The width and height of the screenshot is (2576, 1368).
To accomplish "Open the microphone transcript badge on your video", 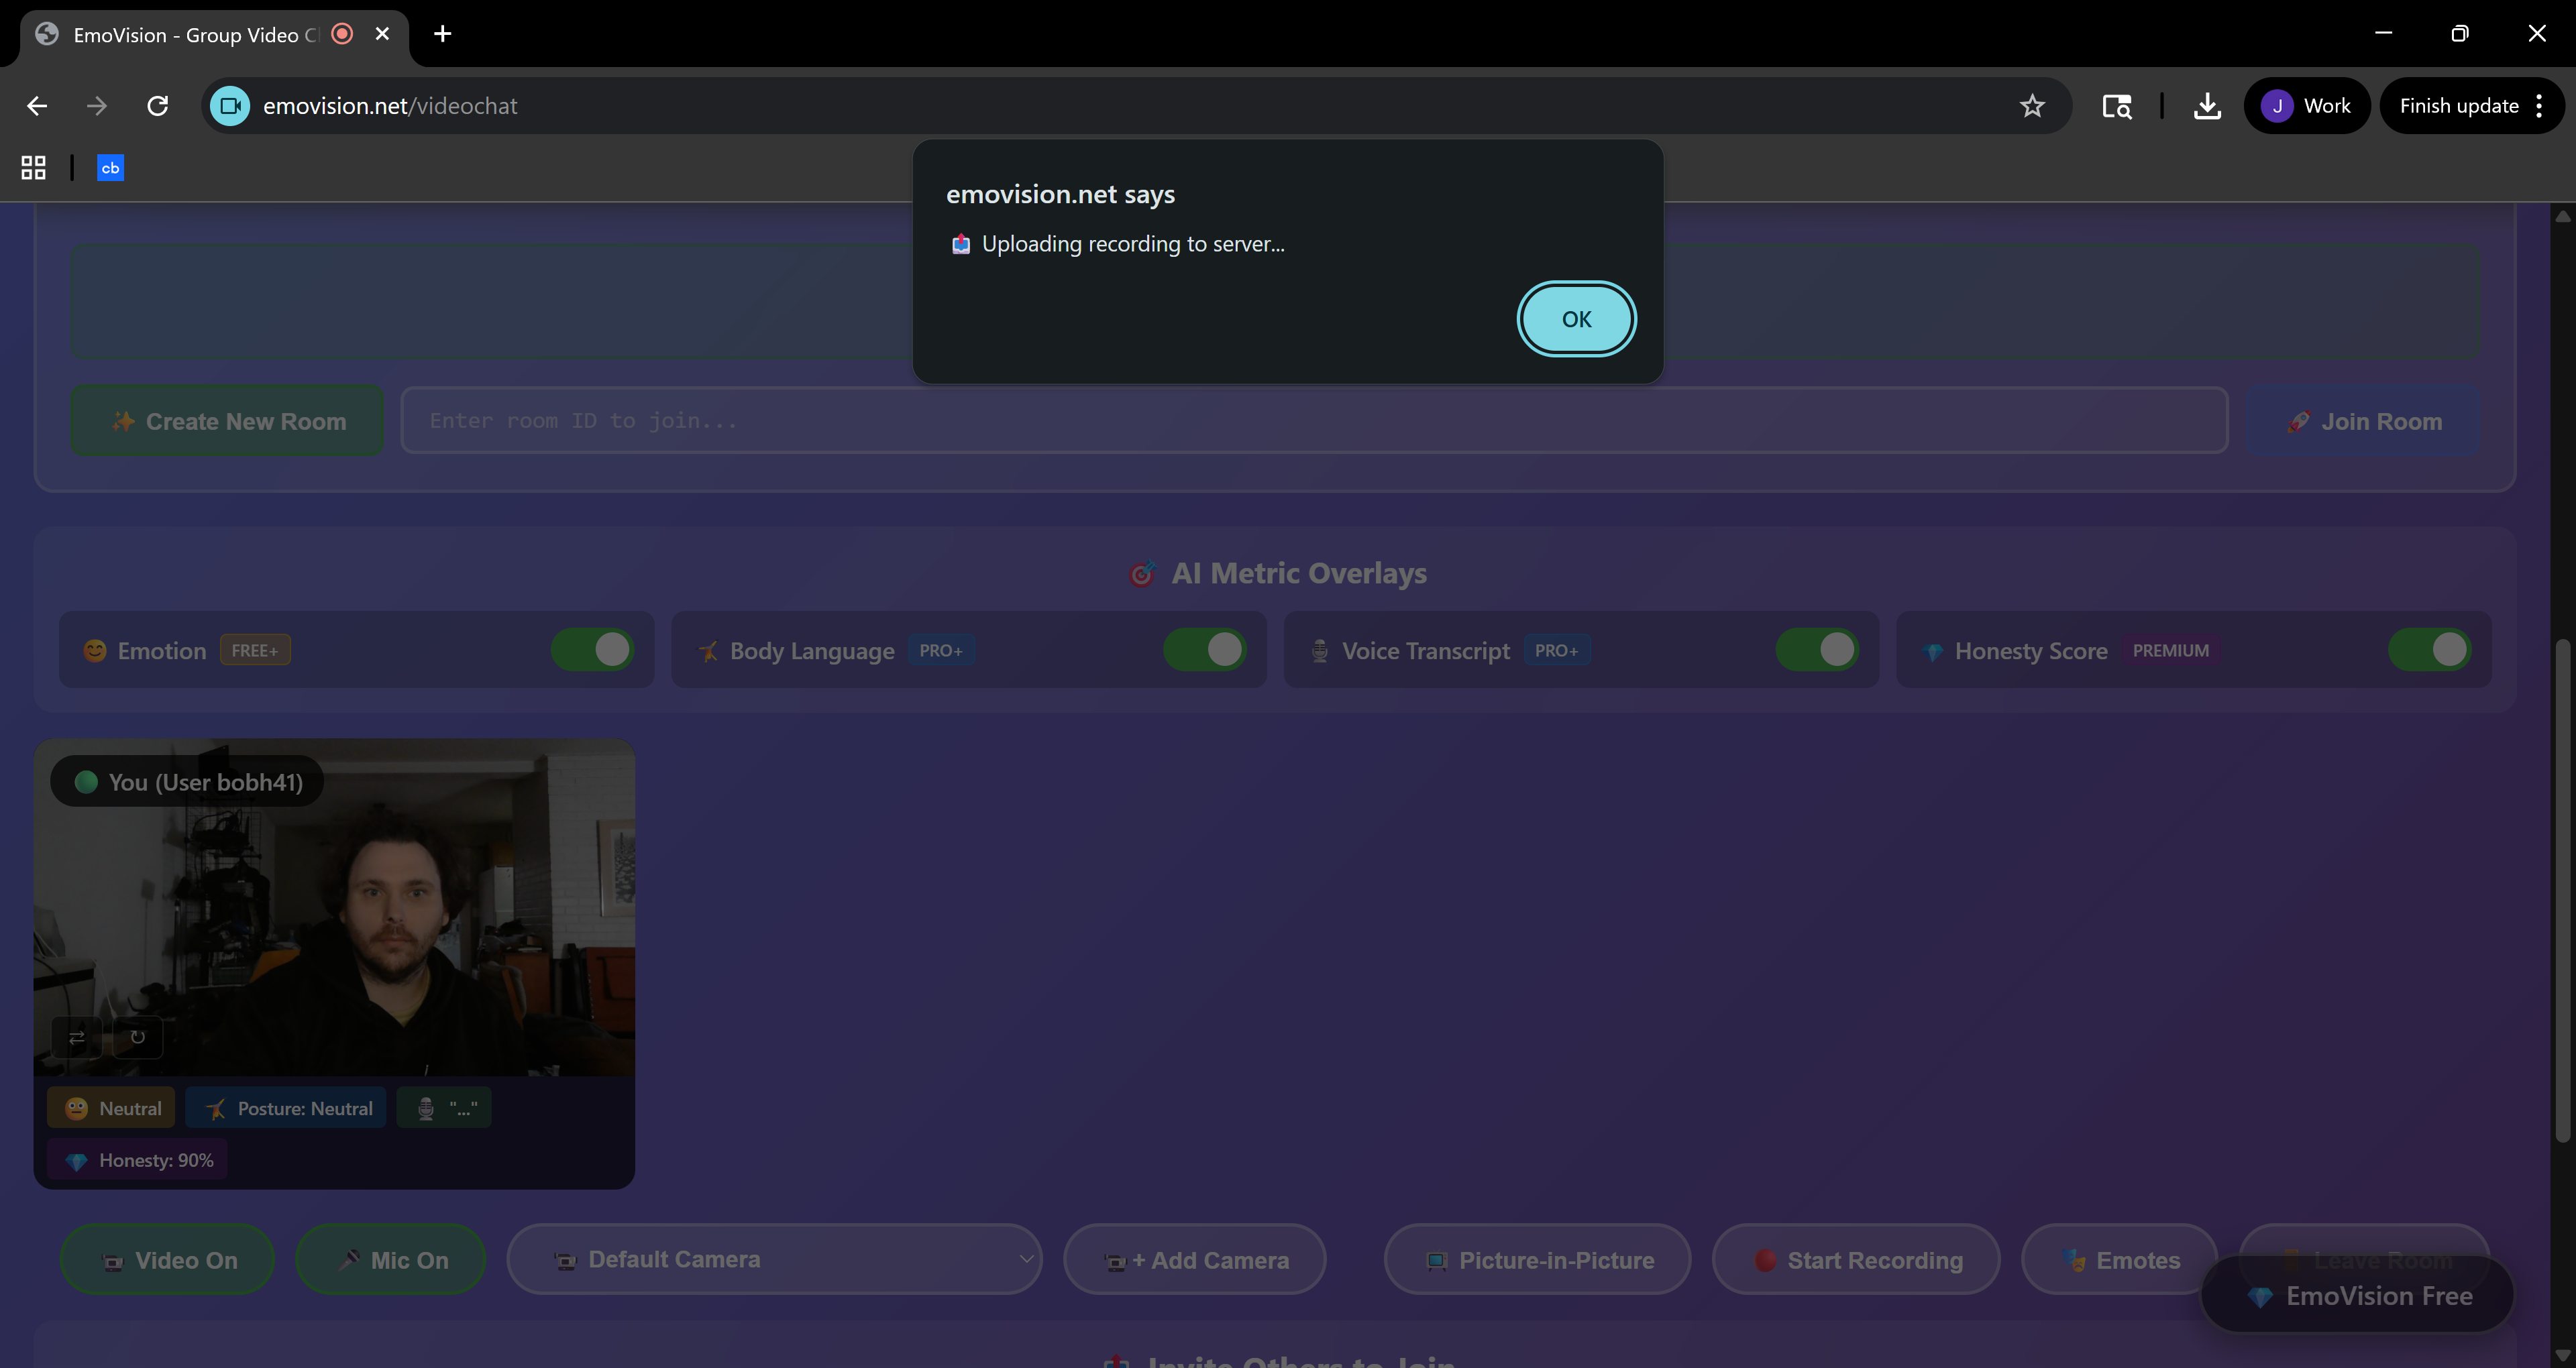I will (444, 1107).
